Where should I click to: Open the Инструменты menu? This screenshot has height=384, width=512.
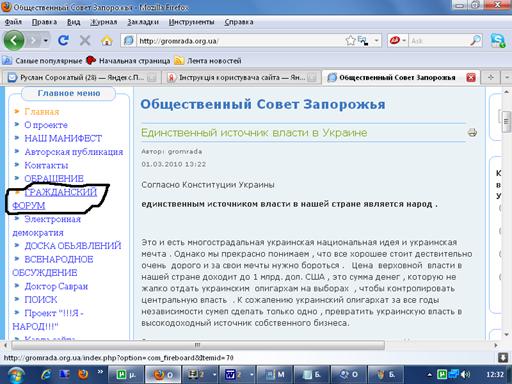coord(191,22)
